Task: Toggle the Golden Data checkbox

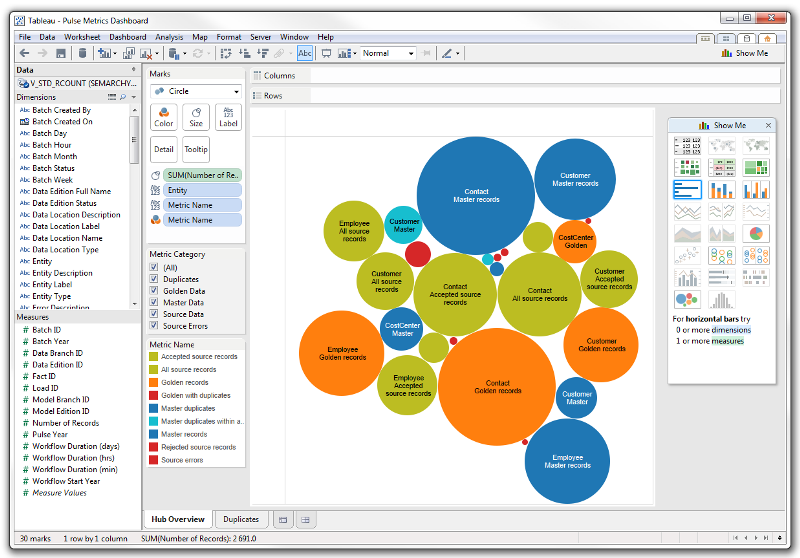Action: pos(154,290)
